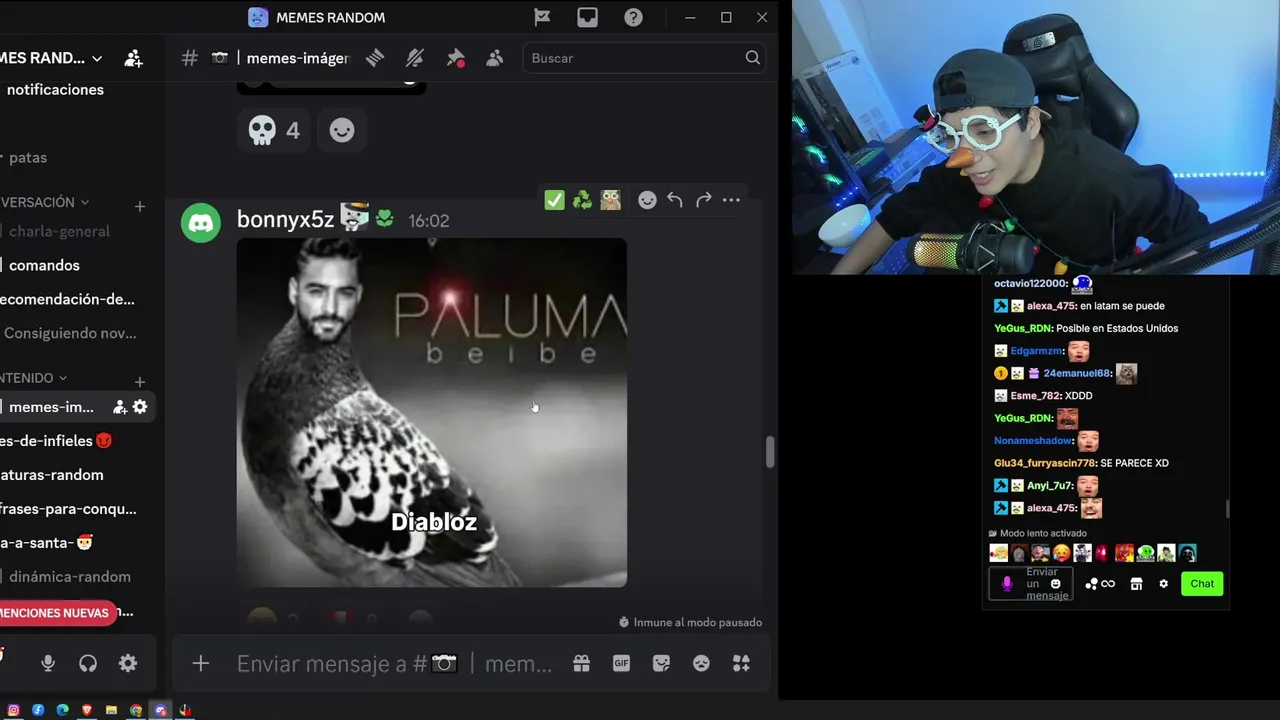The image size is (1280, 720).
Task: Toggle headphones deafen in user panel
Action: click(x=88, y=663)
